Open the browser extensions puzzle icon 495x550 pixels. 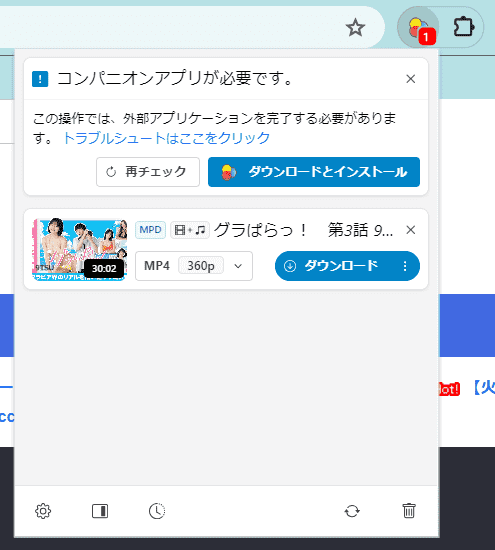(x=464, y=27)
